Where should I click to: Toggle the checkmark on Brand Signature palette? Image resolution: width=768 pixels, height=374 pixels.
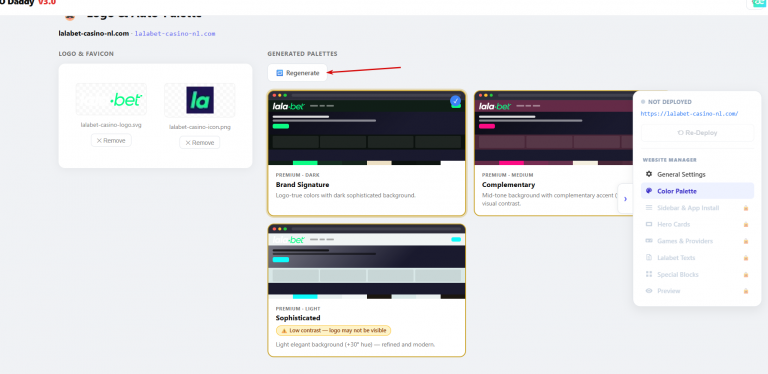pos(456,101)
